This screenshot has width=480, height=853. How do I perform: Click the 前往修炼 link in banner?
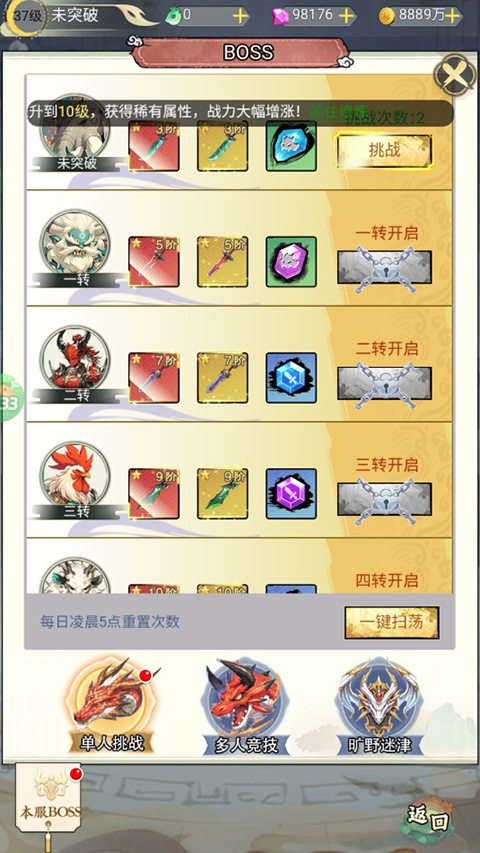(339, 112)
